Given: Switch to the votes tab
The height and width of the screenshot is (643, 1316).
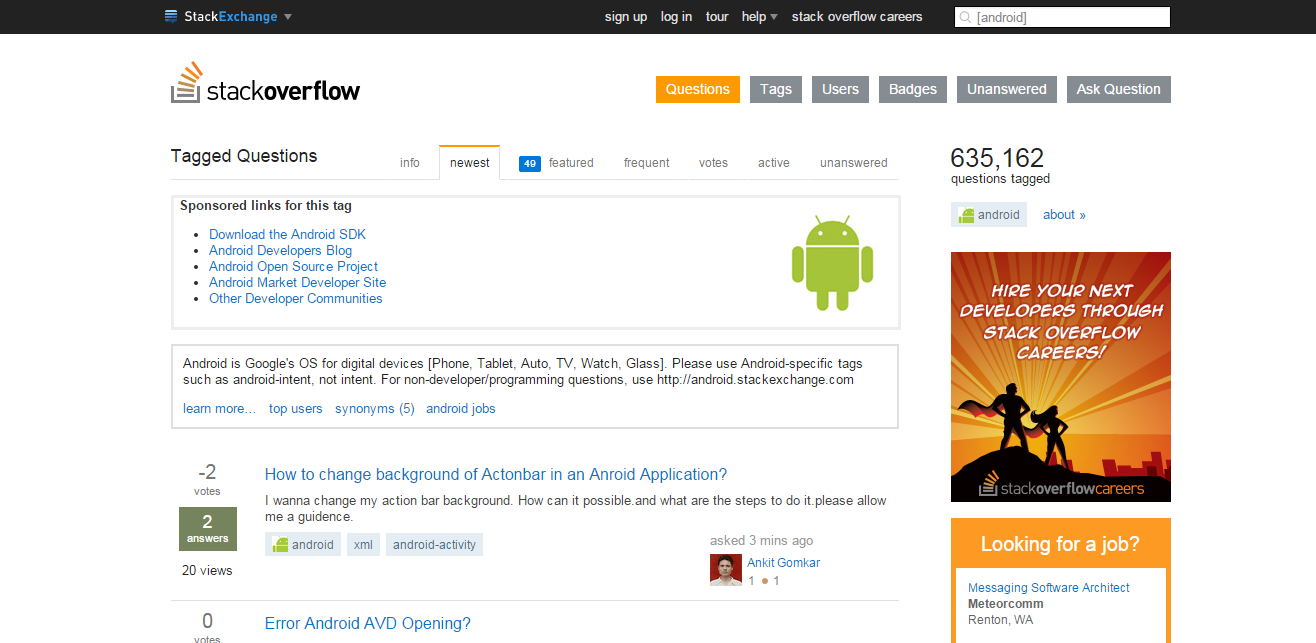Looking at the screenshot, I should coord(713,163).
